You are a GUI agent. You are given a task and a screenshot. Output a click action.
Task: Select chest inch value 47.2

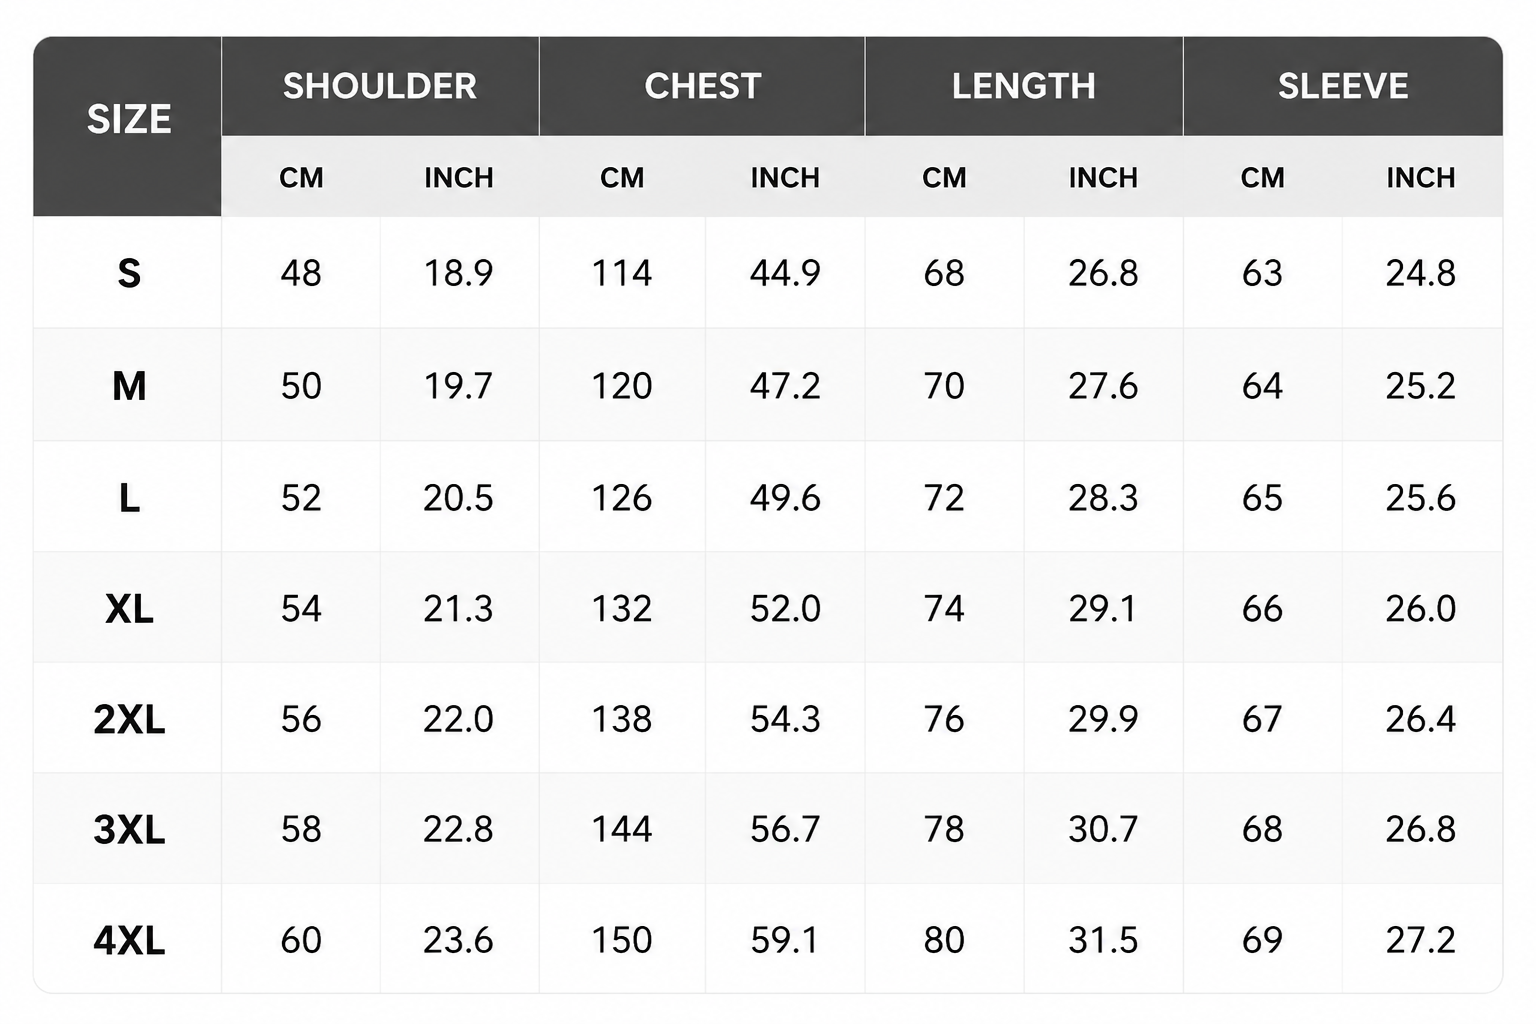pyautogui.click(x=785, y=386)
